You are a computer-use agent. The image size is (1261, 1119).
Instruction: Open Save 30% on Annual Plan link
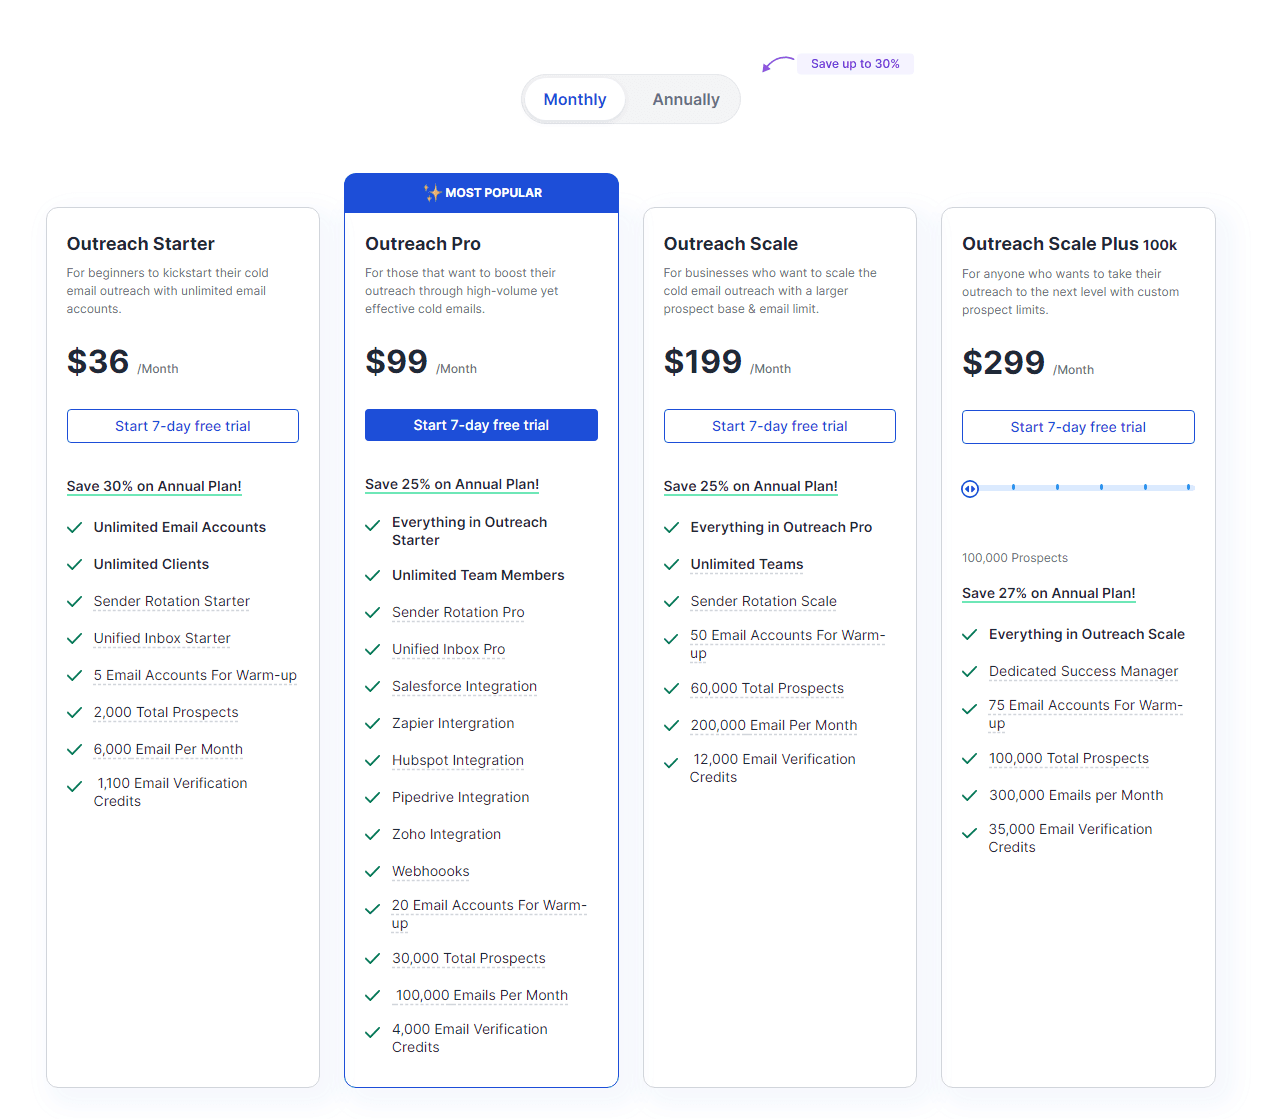click(x=154, y=486)
